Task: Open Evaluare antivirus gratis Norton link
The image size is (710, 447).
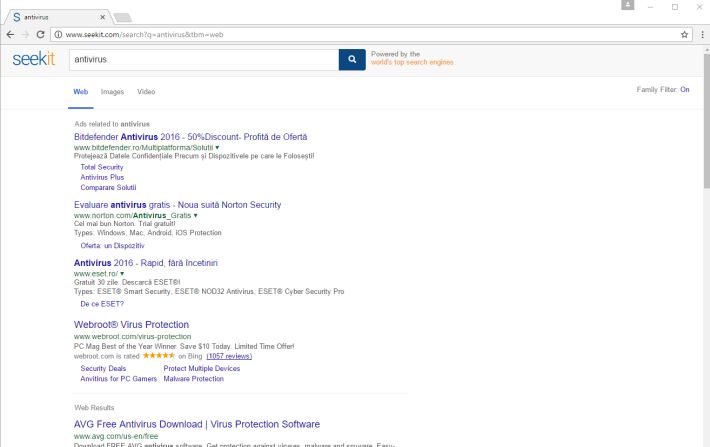Action: (177, 205)
